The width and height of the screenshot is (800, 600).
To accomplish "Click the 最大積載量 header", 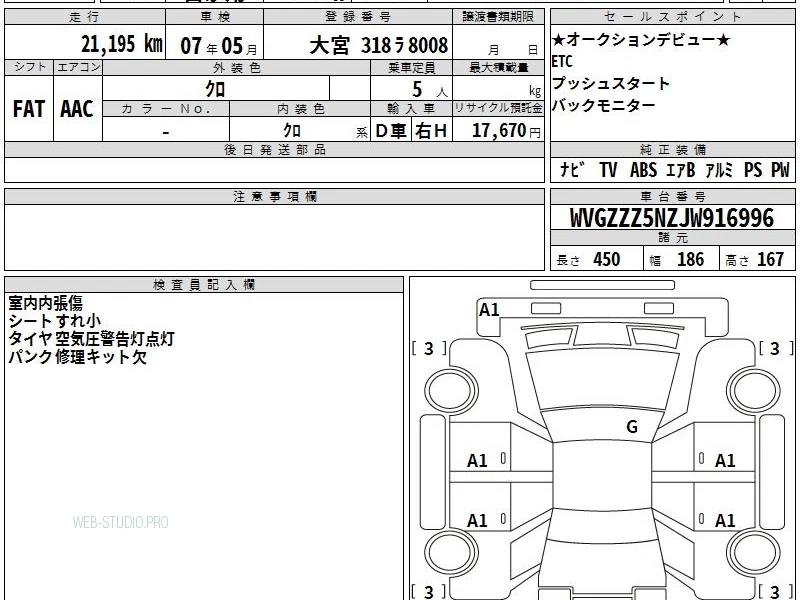I will 498,68.
